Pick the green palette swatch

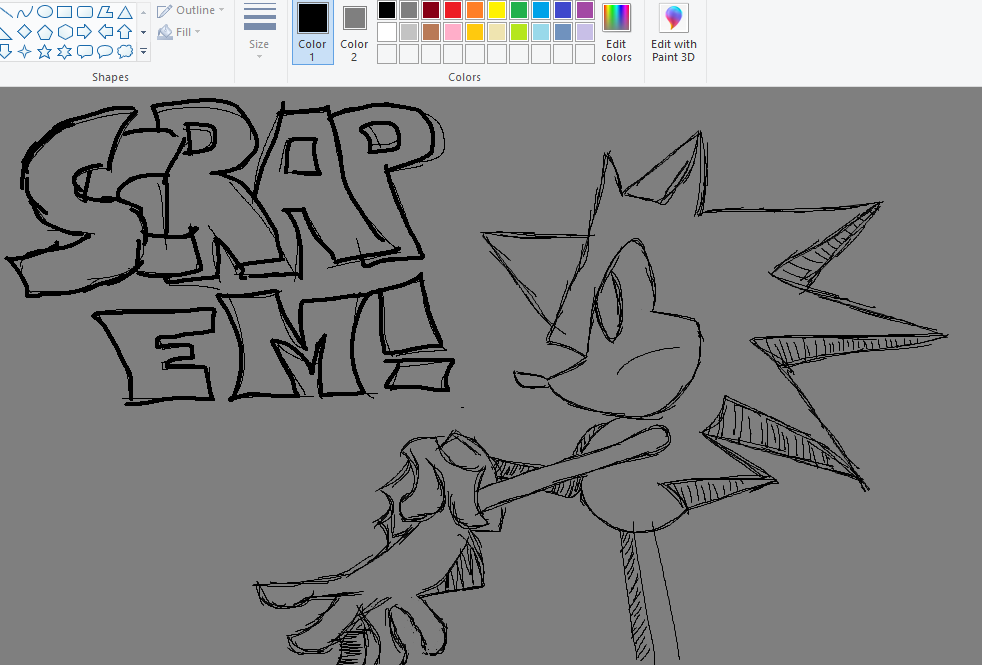519,10
